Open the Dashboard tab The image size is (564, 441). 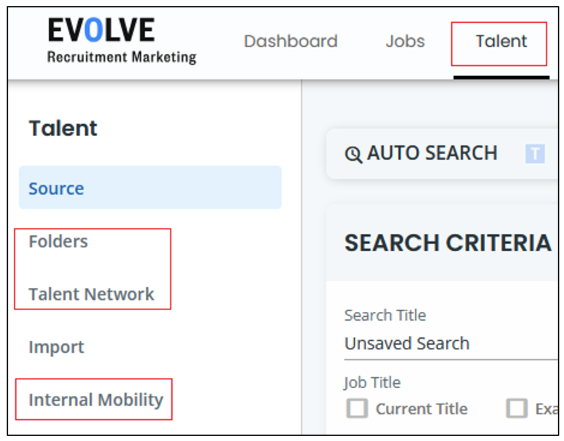coord(291,41)
